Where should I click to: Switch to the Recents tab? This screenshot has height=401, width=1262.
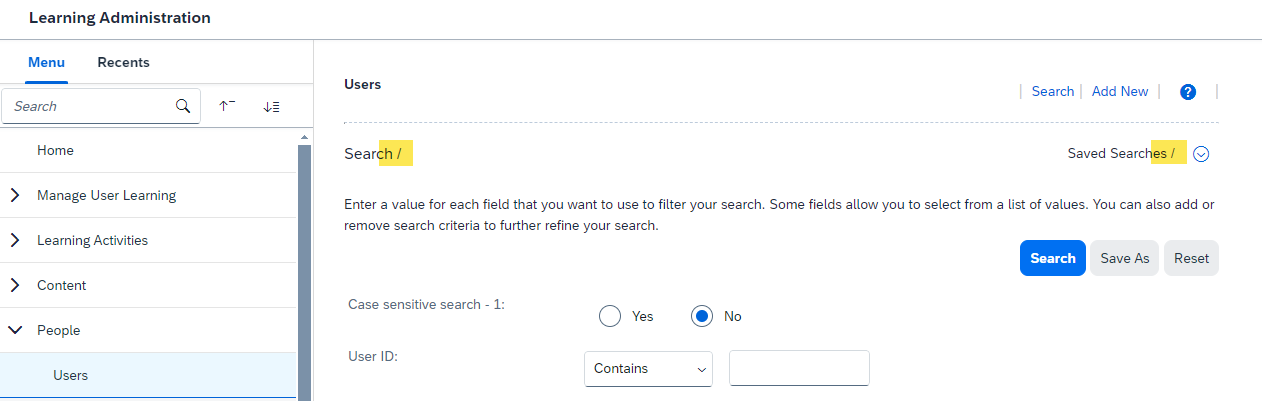pyautogui.click(x=123, y=62)
